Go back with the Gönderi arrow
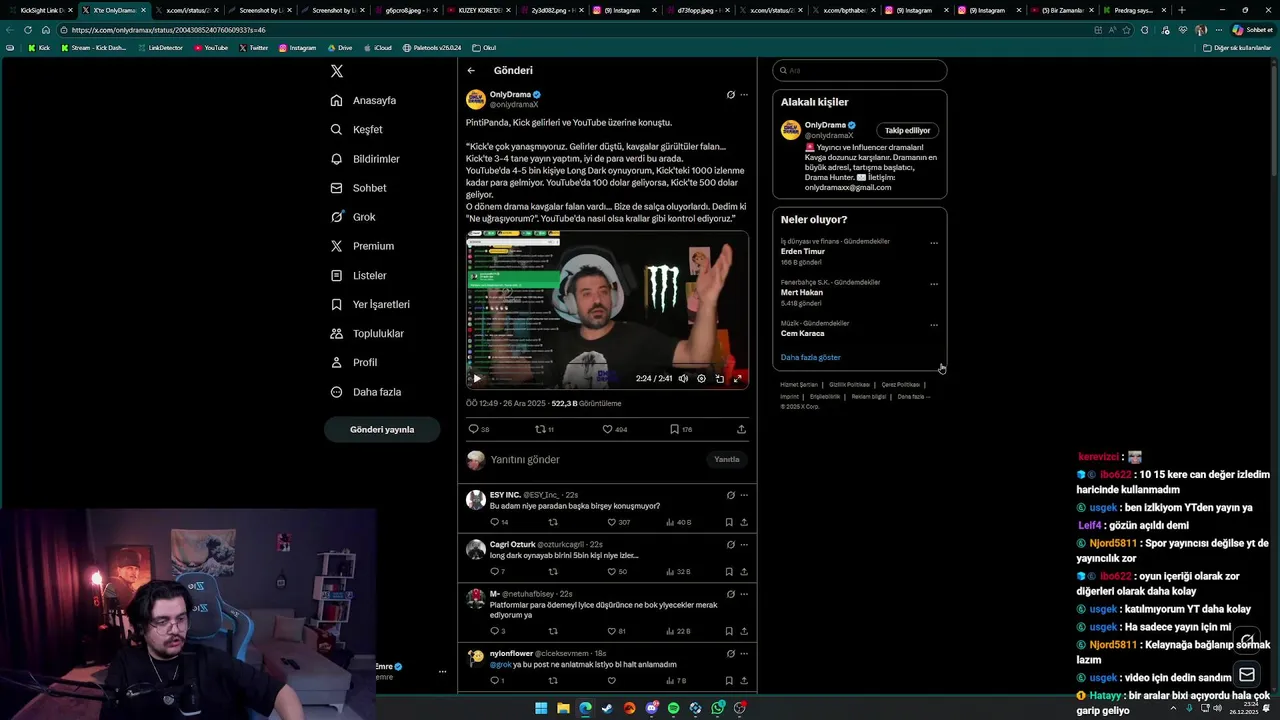This screenshot has width=1280, height=720. pyautogui.click(x=471, y=71)
